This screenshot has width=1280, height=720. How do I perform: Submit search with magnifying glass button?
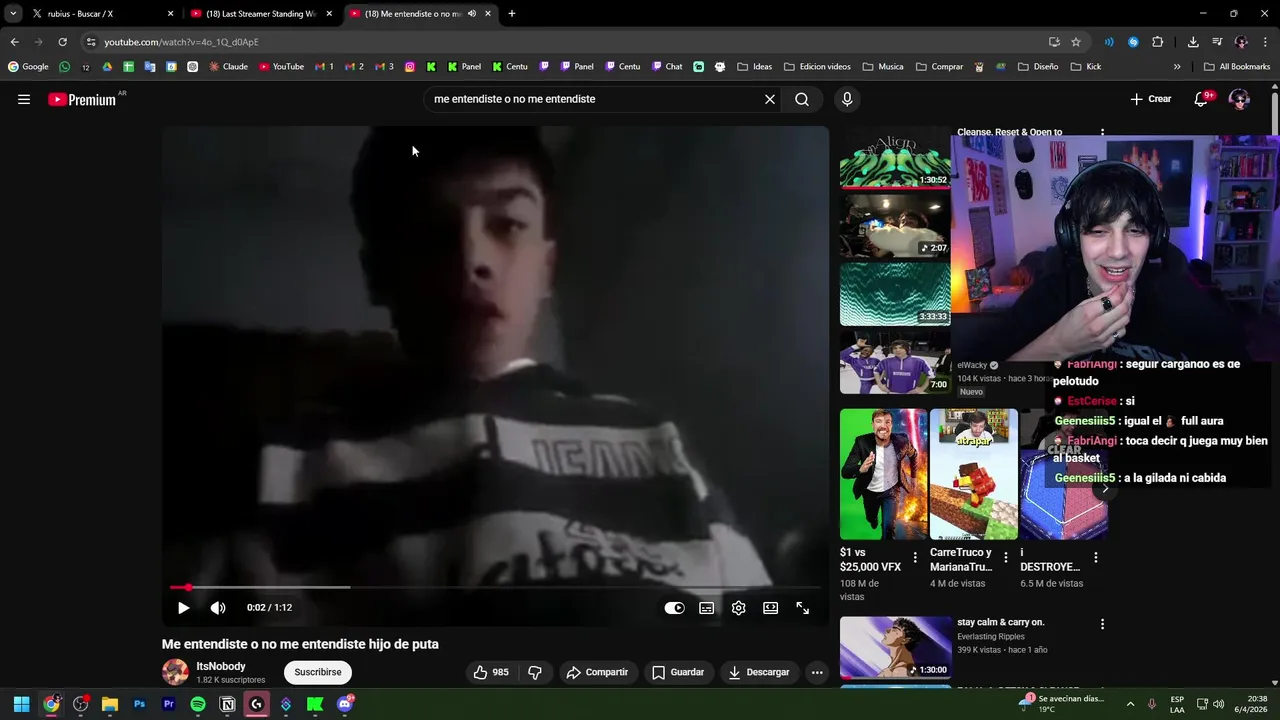coord(802,99)
